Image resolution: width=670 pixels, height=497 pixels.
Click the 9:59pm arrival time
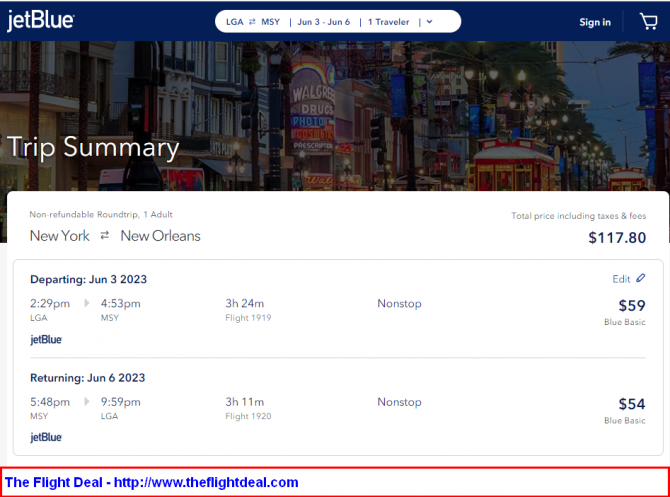coord(120,402)
